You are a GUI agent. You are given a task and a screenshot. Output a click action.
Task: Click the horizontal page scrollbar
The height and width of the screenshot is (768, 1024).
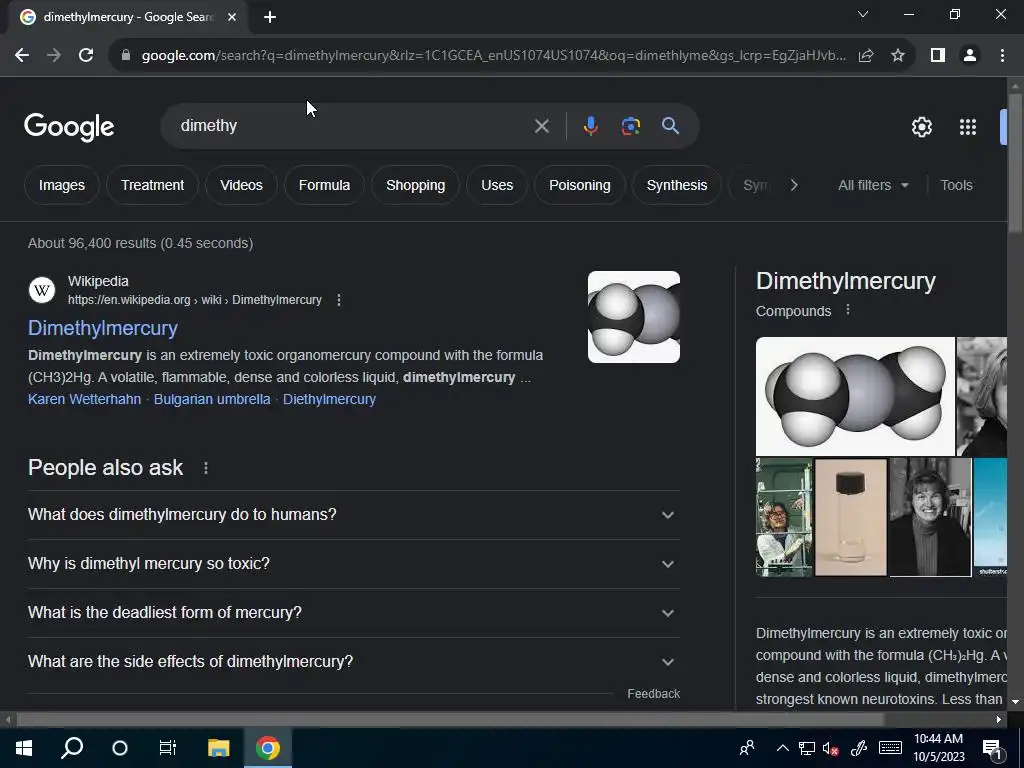coord(450,720)
